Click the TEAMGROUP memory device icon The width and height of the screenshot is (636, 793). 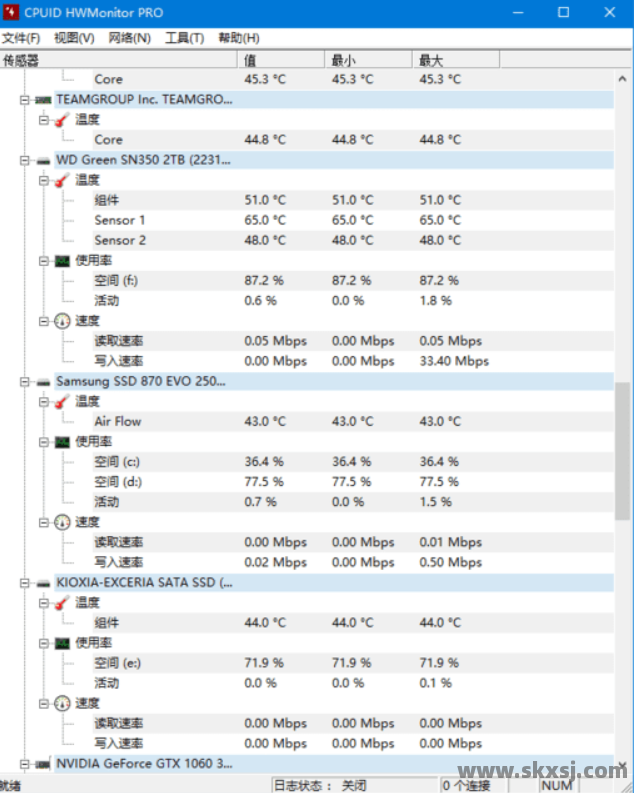[43, 100]
